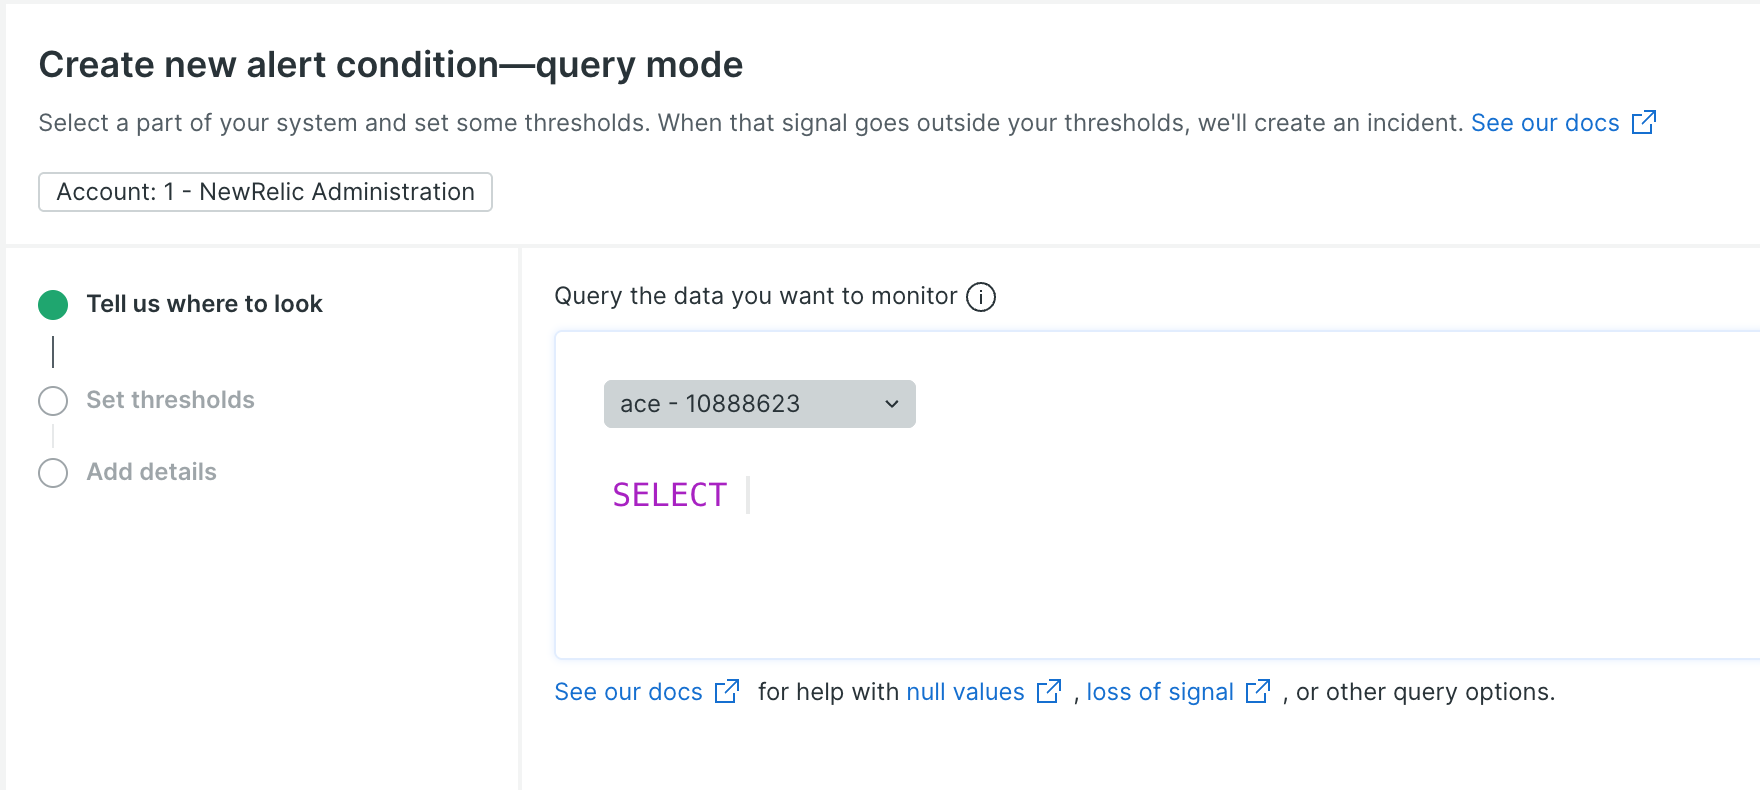
Task: Jump to the 'Add details' step label
Action: point(151,472)
